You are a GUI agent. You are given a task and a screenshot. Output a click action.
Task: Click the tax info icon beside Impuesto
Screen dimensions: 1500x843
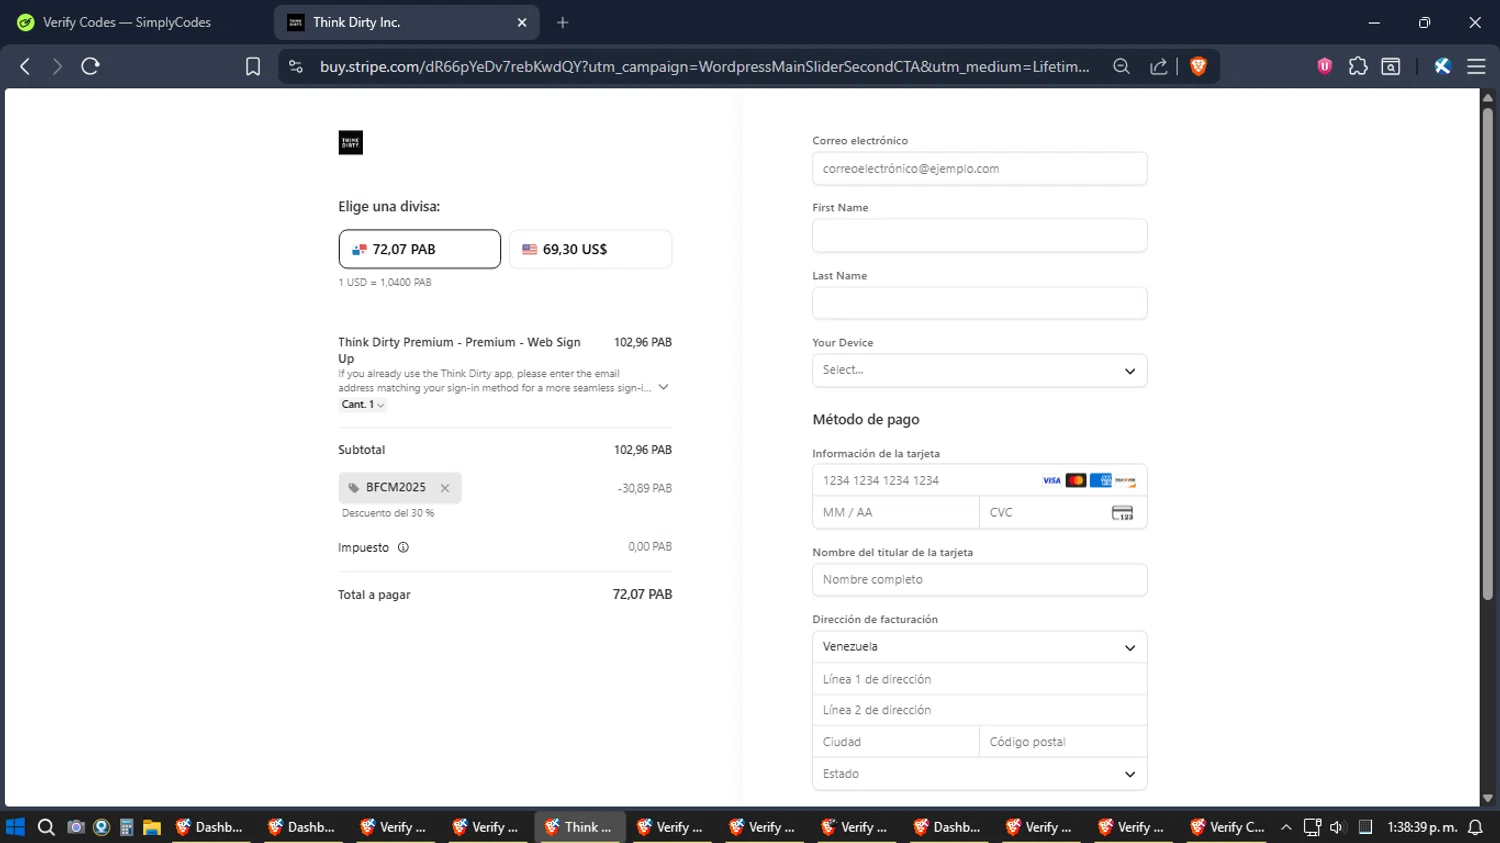(403, 547)
